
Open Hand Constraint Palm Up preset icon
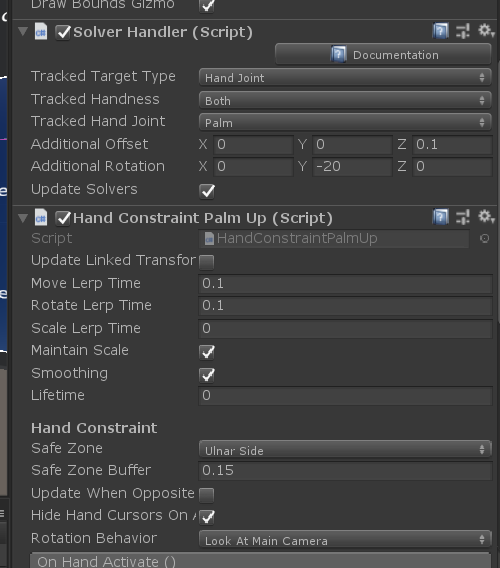coord(463,217)
